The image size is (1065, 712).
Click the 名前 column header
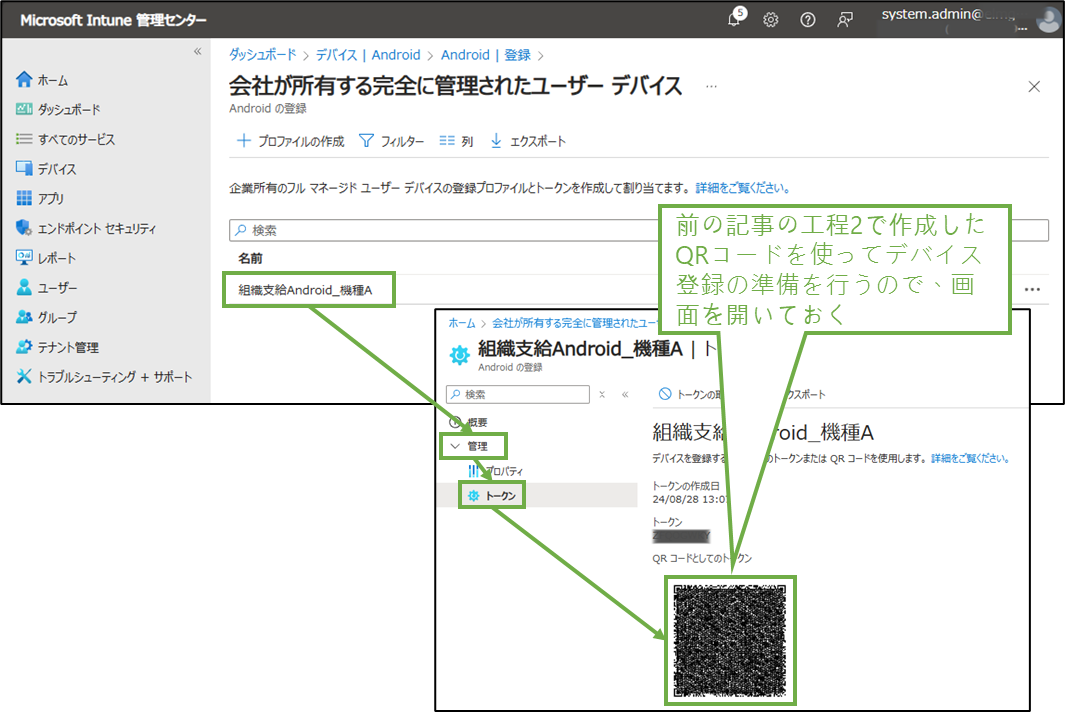(250, 258)
